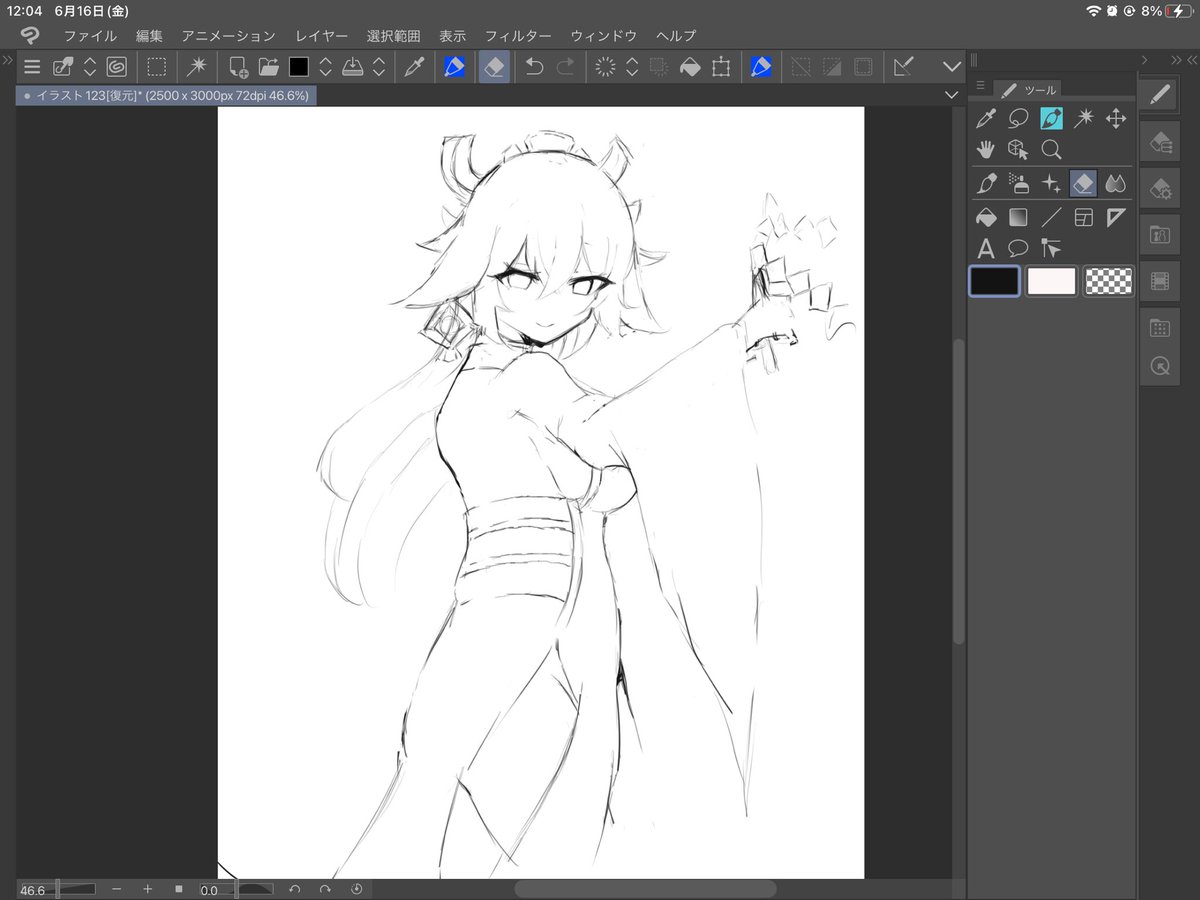
Task: Select the Fill bucket tool
Action: 986,216
